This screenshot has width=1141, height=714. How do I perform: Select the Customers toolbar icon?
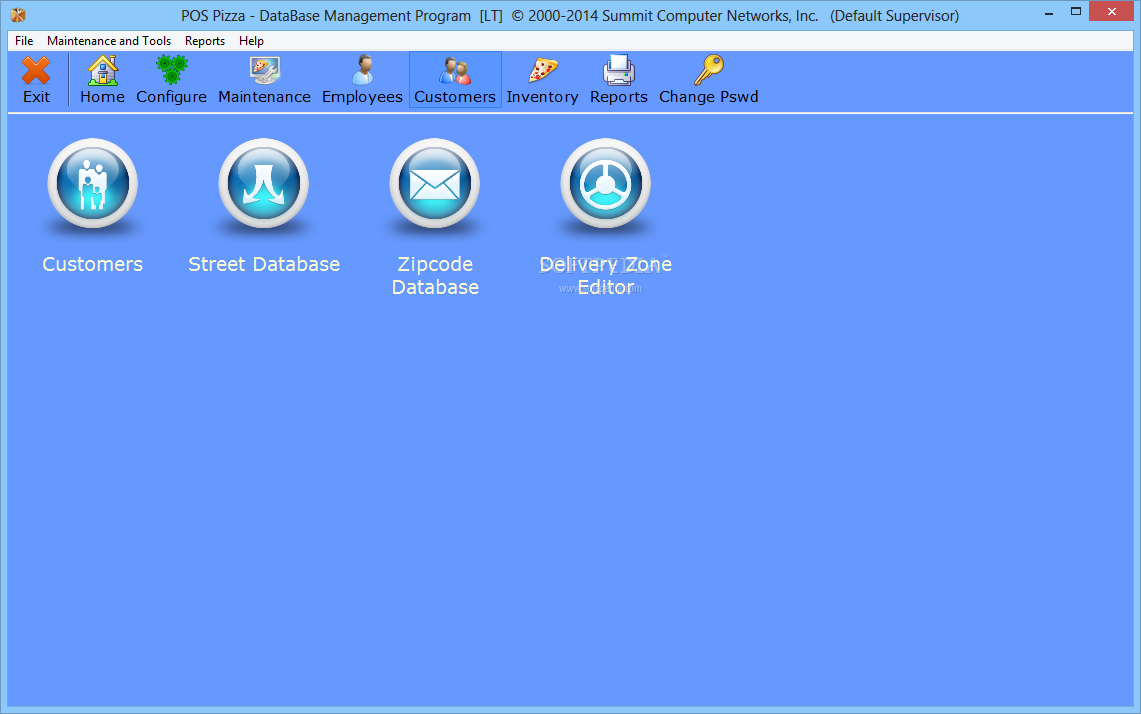[455, 71]
